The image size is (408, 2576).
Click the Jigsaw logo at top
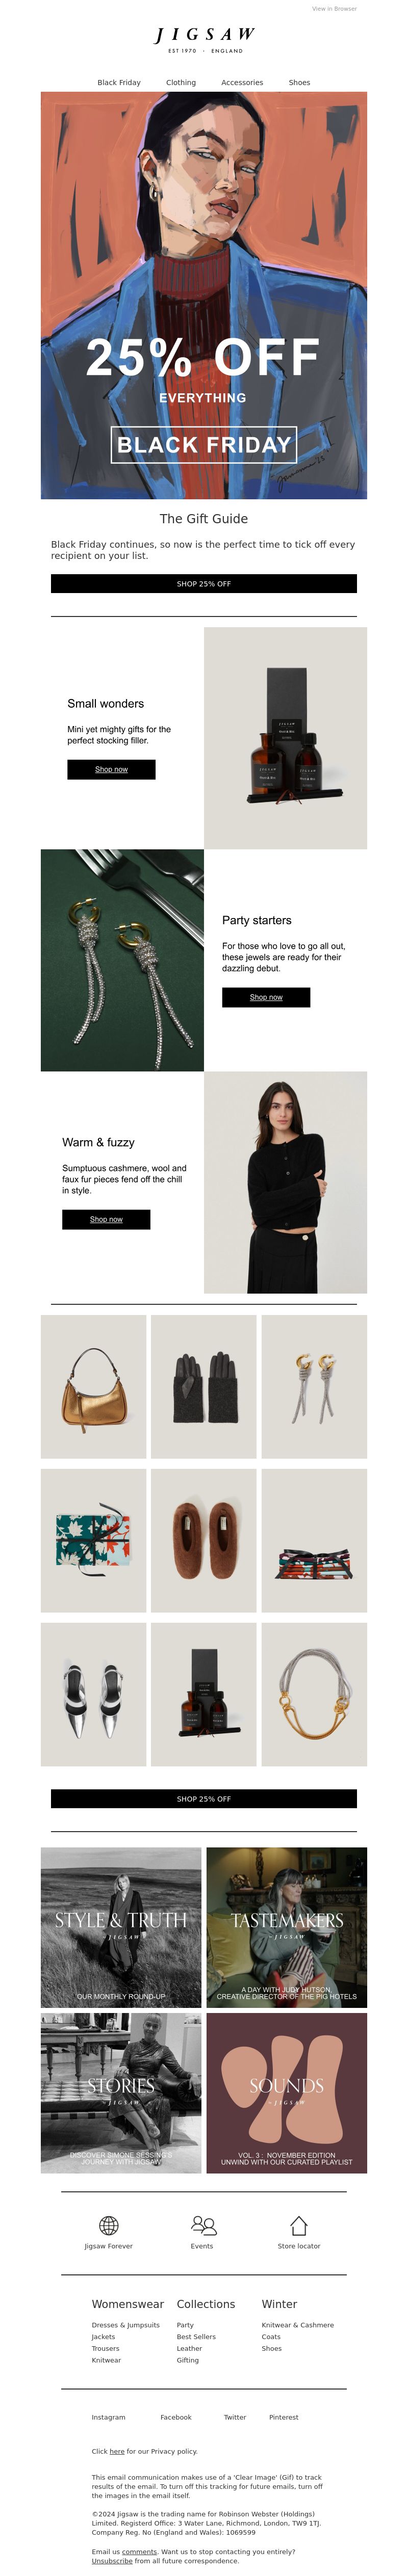[204, 39]
